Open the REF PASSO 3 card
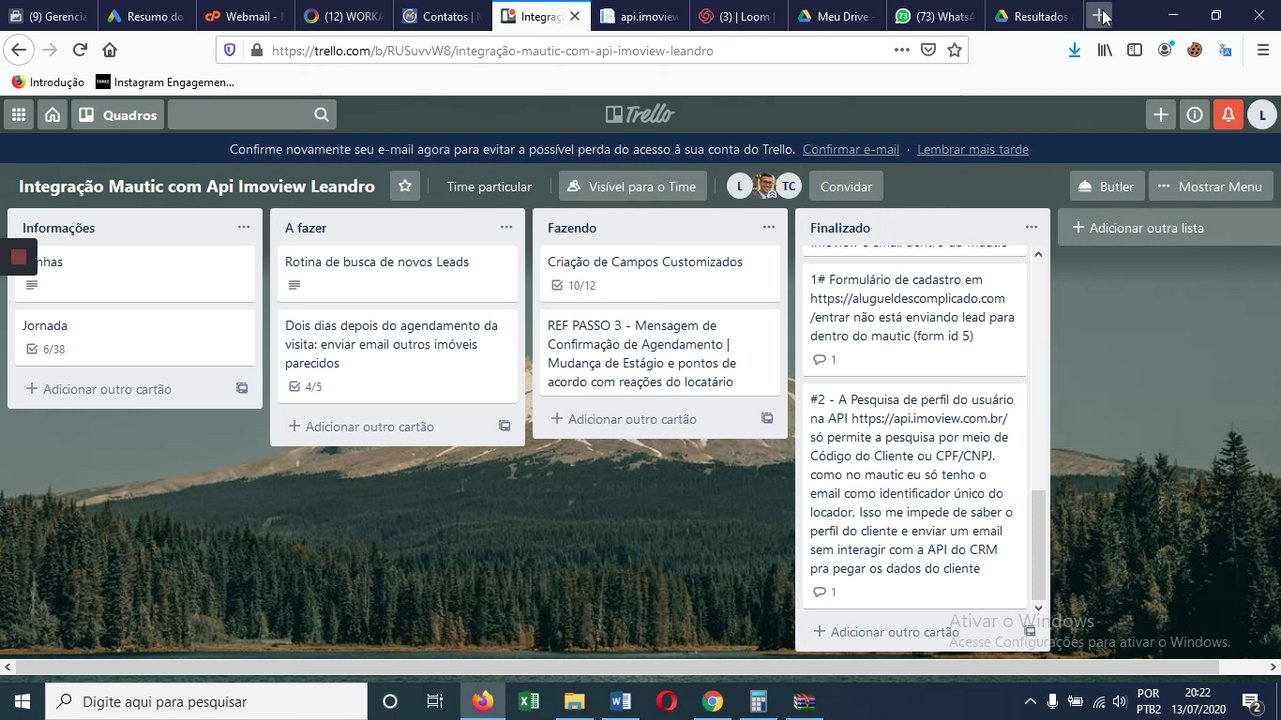The image size is (1281, 720). [660, 353]
